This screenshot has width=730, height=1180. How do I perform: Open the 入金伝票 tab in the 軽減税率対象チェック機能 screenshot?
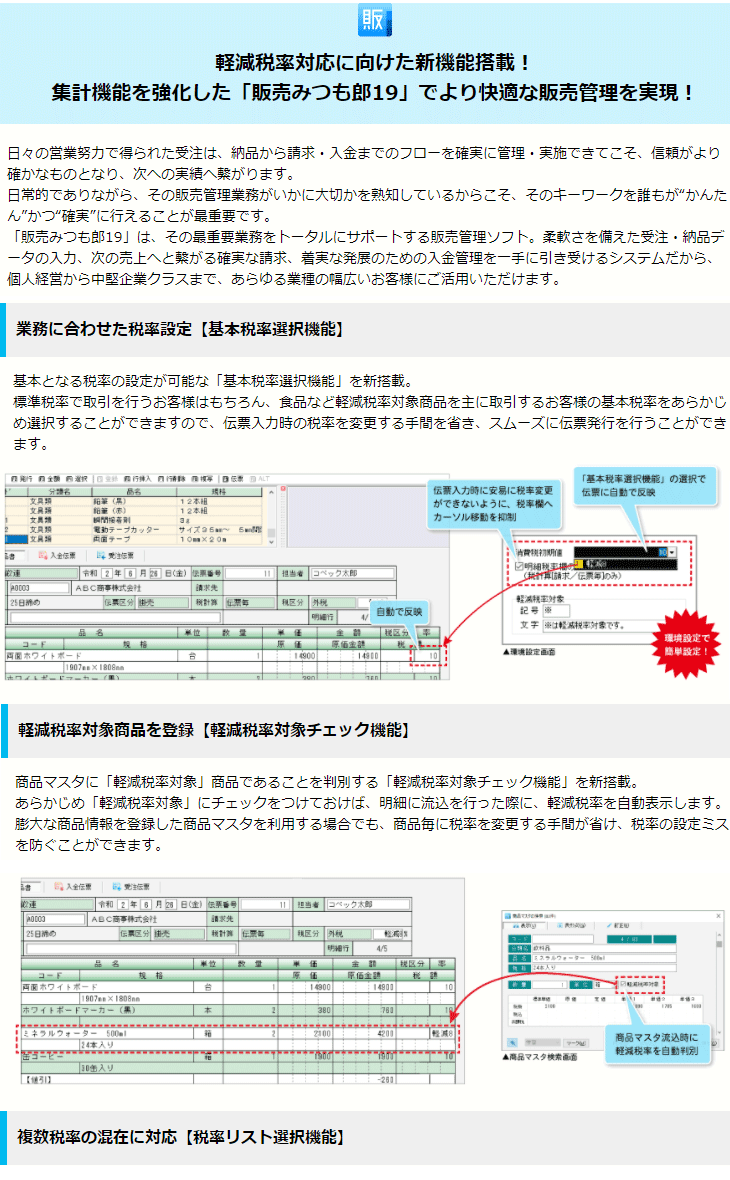tap(73, 887)
